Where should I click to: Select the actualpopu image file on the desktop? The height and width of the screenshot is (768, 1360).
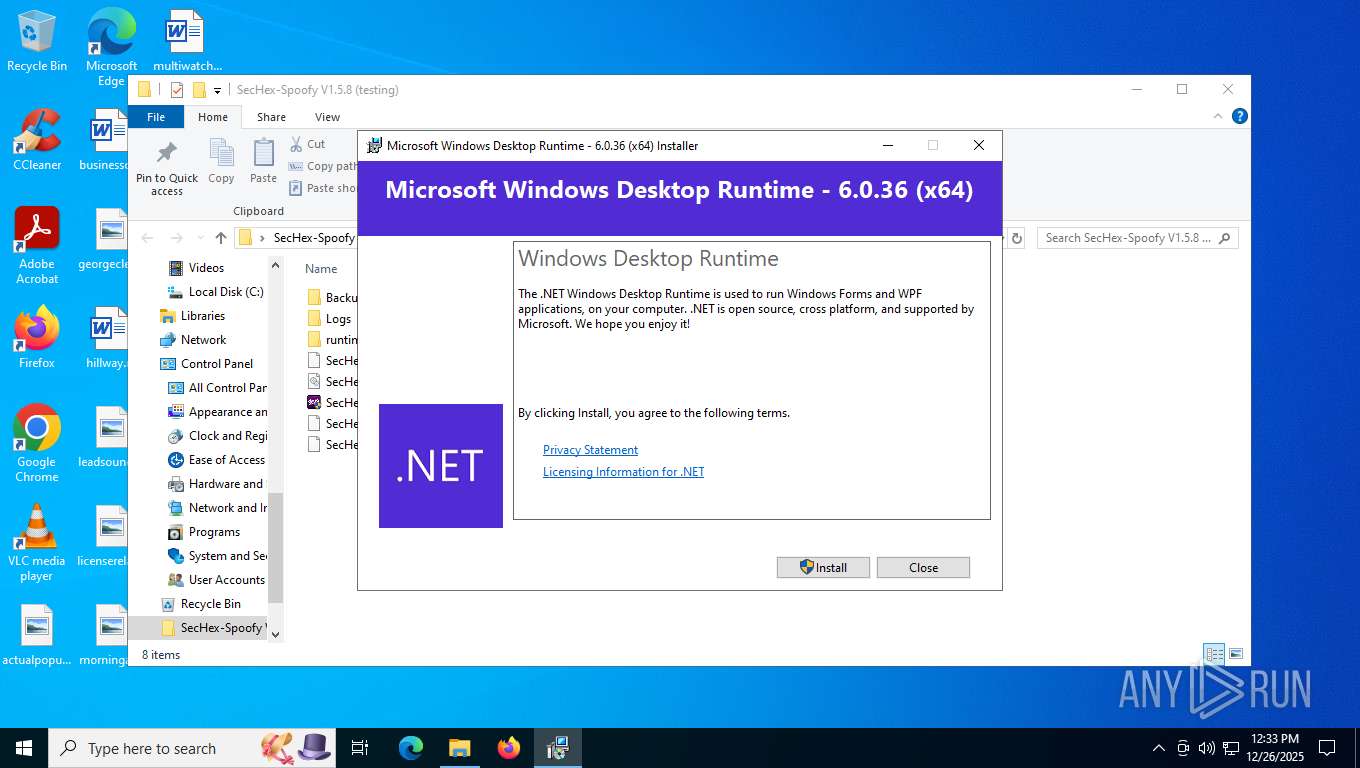tap(37, 635)
